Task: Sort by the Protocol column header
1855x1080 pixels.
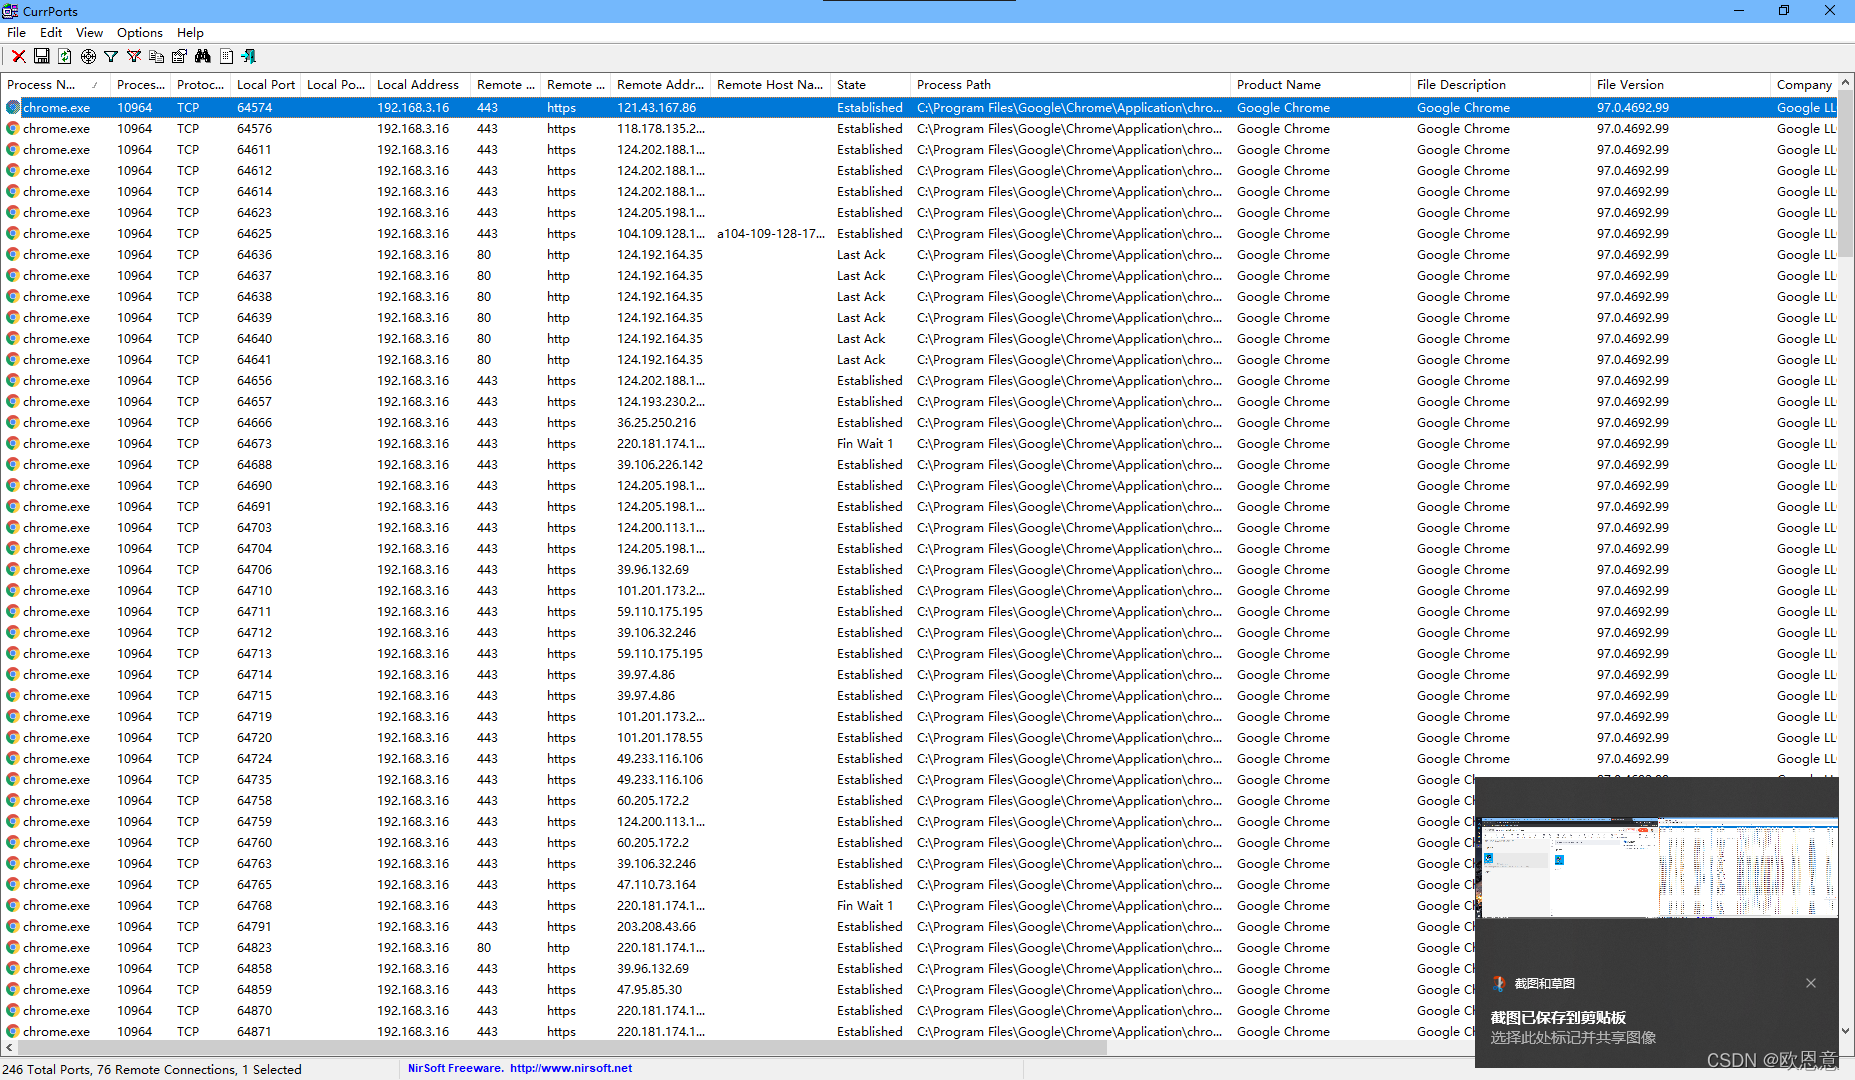Action: 200,85
